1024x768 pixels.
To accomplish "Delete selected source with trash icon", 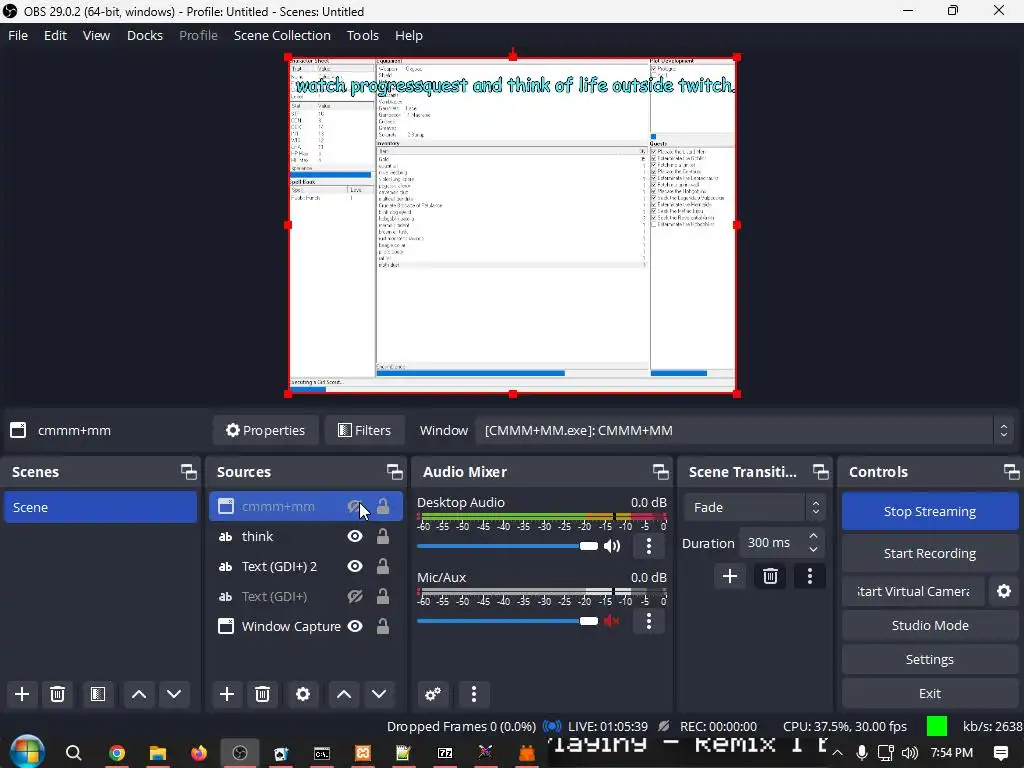I will [263, 694].
